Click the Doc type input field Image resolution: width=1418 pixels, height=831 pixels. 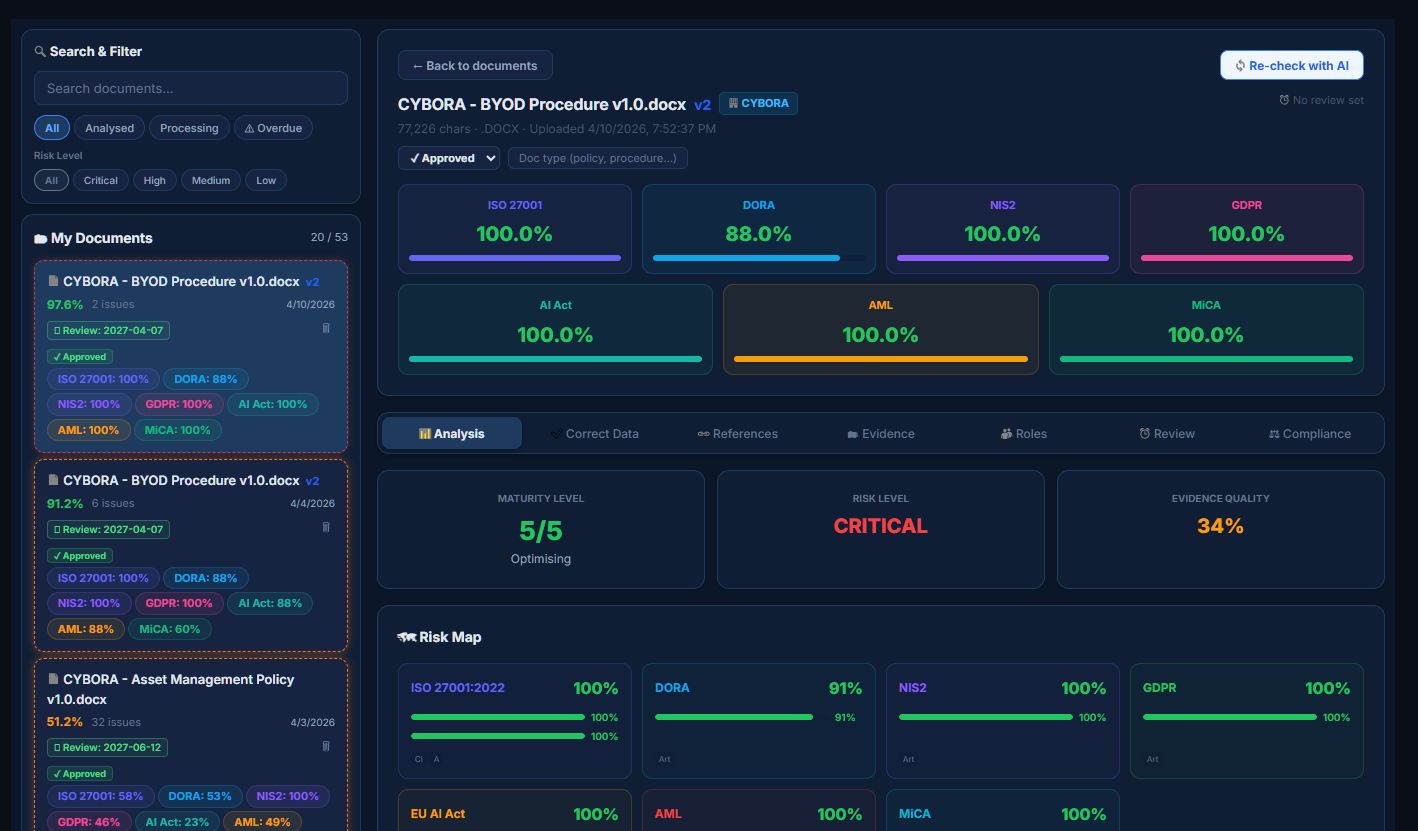pos(597,158)
